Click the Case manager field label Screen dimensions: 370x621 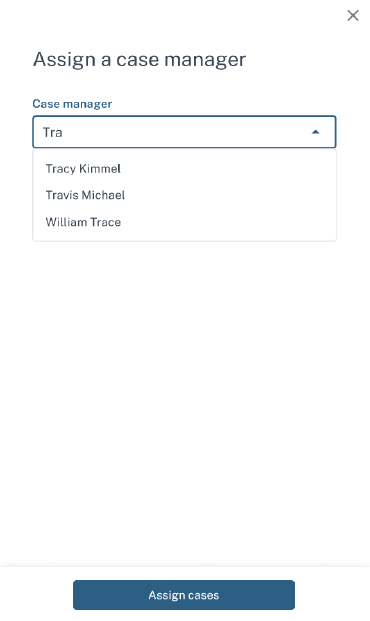[72, 104]
